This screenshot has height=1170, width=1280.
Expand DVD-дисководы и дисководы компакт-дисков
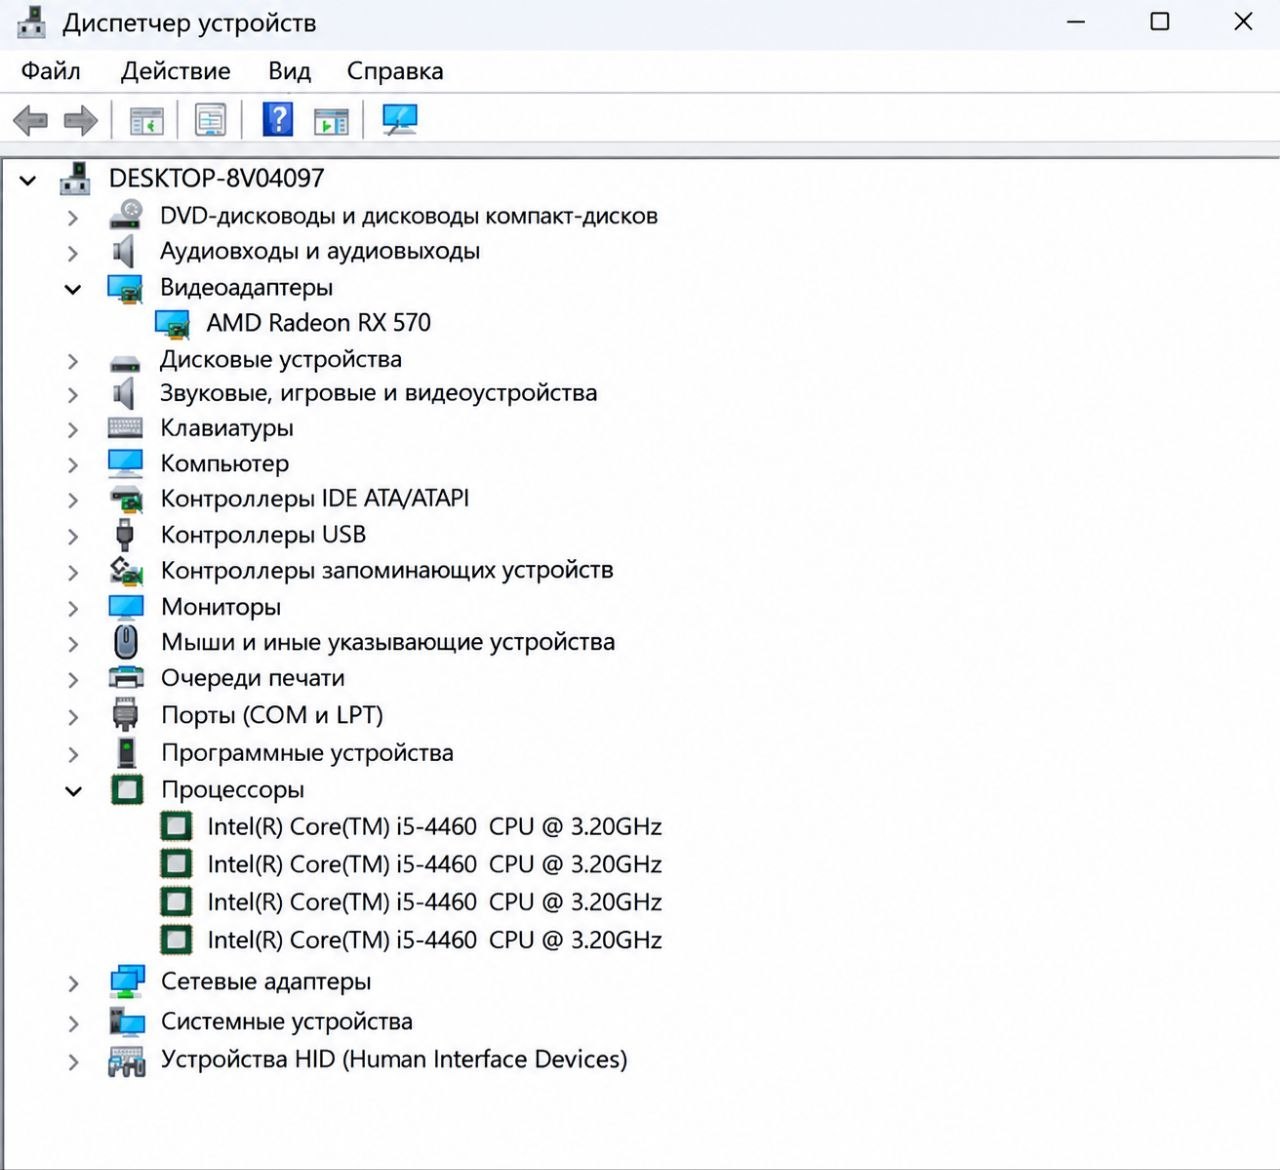(x=72, y=217)
